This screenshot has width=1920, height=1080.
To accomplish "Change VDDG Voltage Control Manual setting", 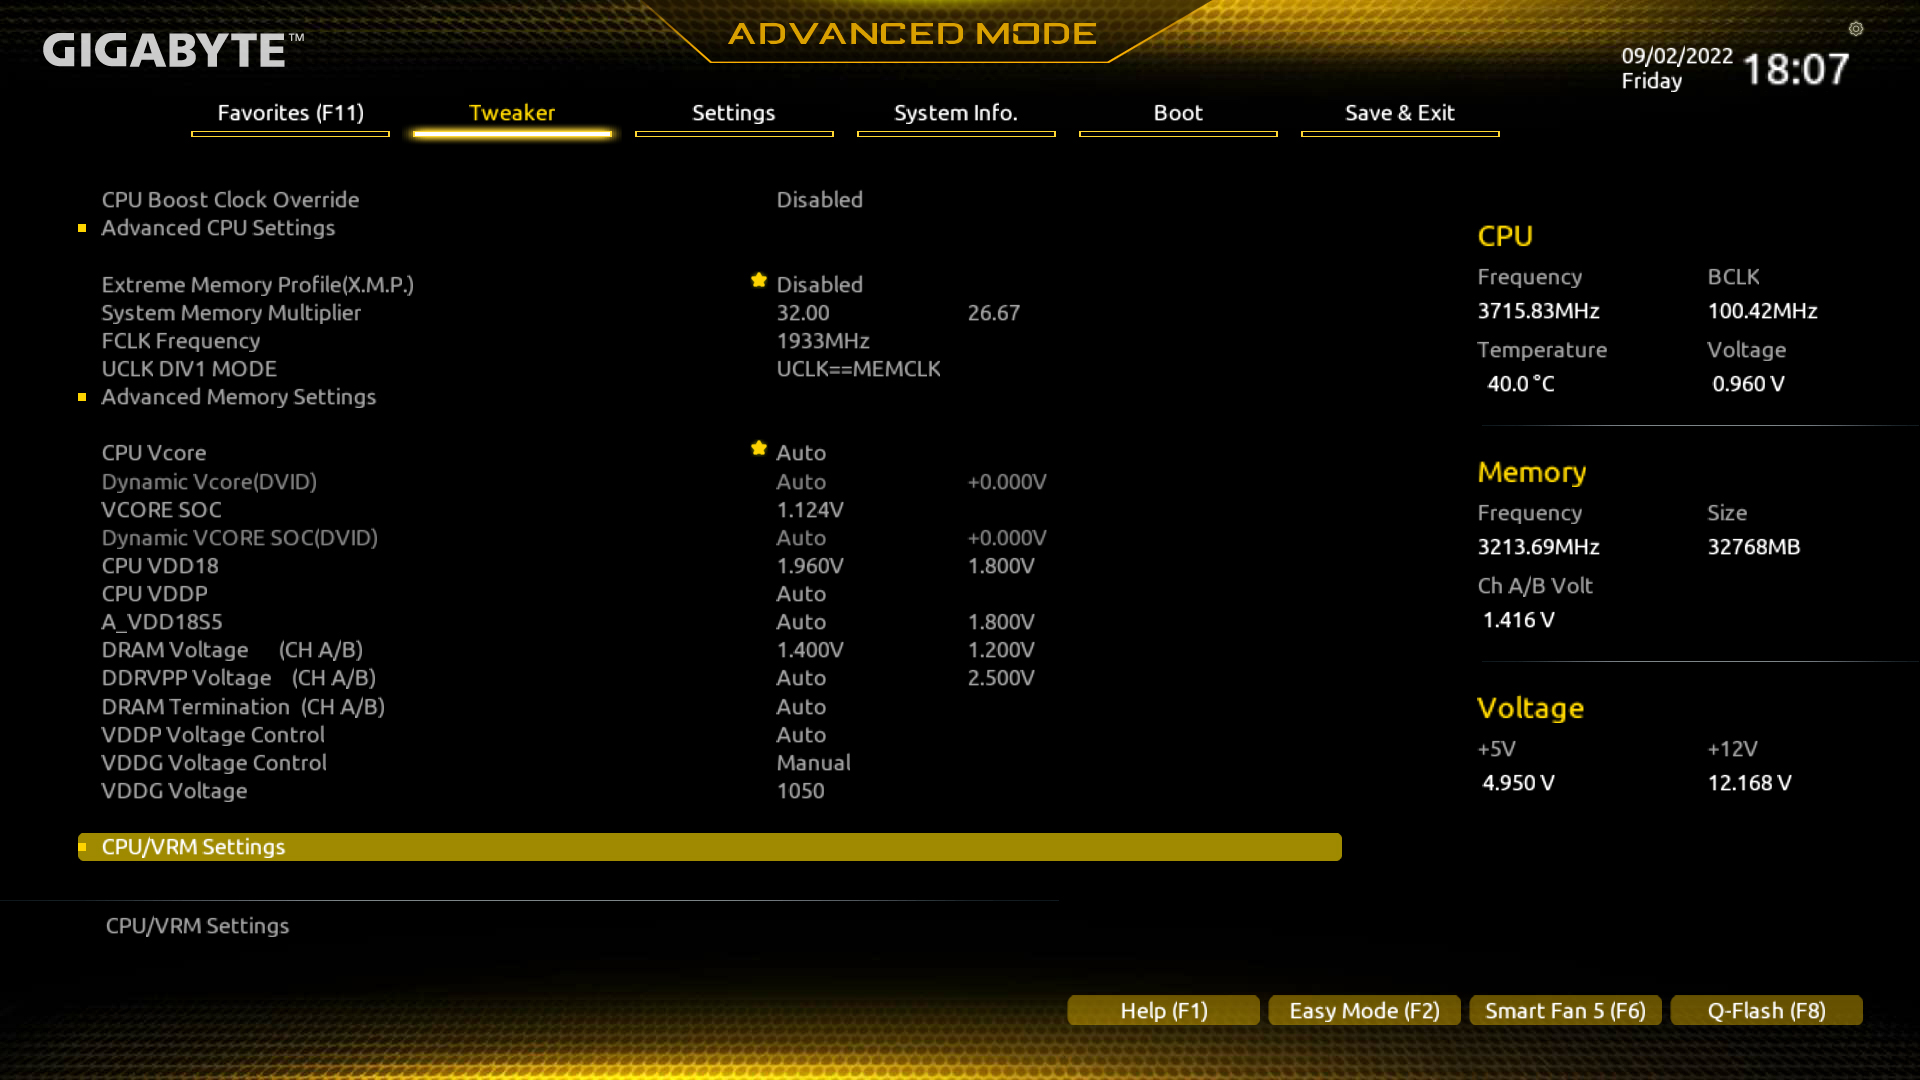I will 813,763.
